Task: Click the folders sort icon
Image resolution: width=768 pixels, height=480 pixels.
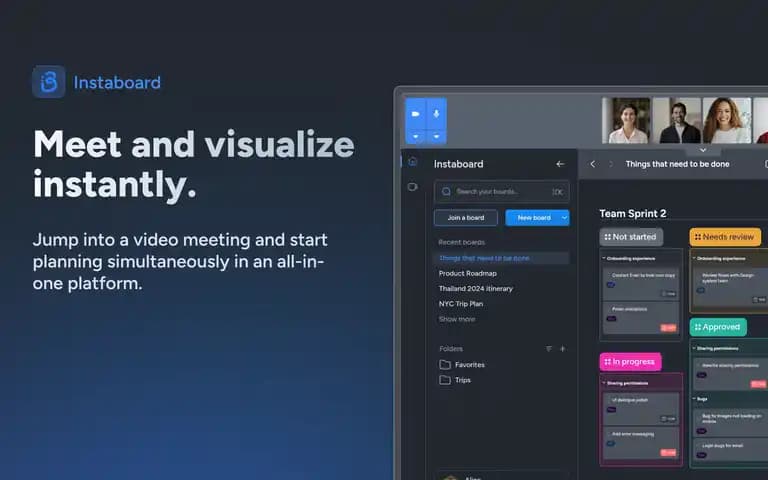Action: [549, 349]
